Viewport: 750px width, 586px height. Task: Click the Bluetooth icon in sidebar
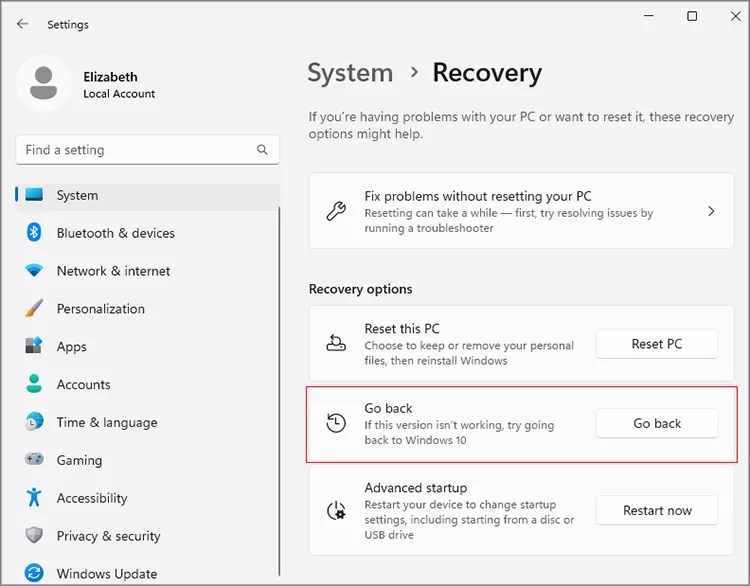pos(34,232)
